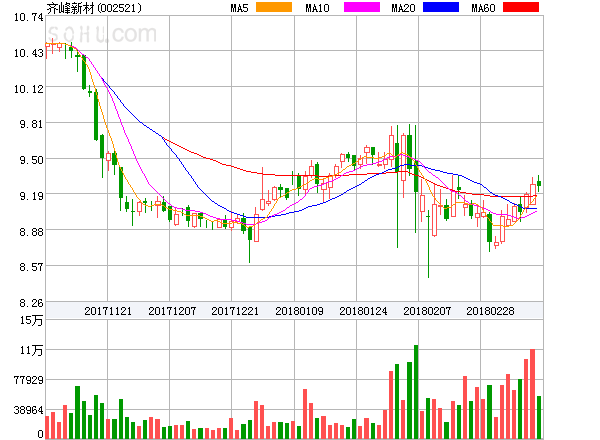Click the tallest green volume bar near 20180207

coord(416,392)
